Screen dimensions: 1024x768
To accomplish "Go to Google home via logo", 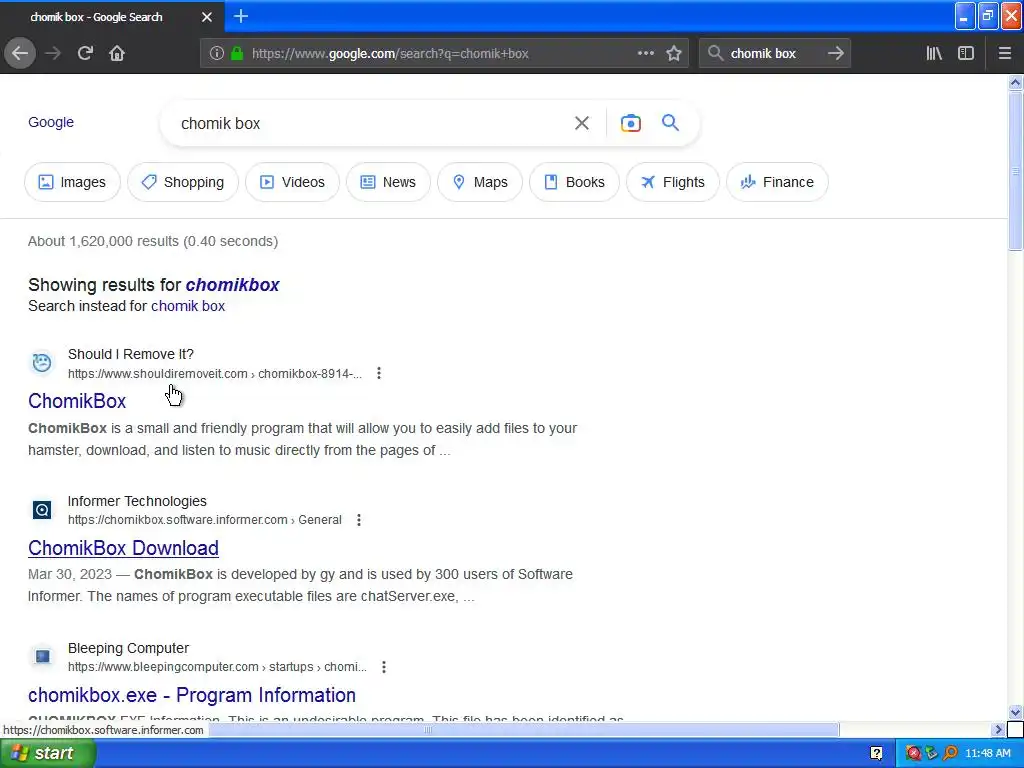I will coord(51,122).
